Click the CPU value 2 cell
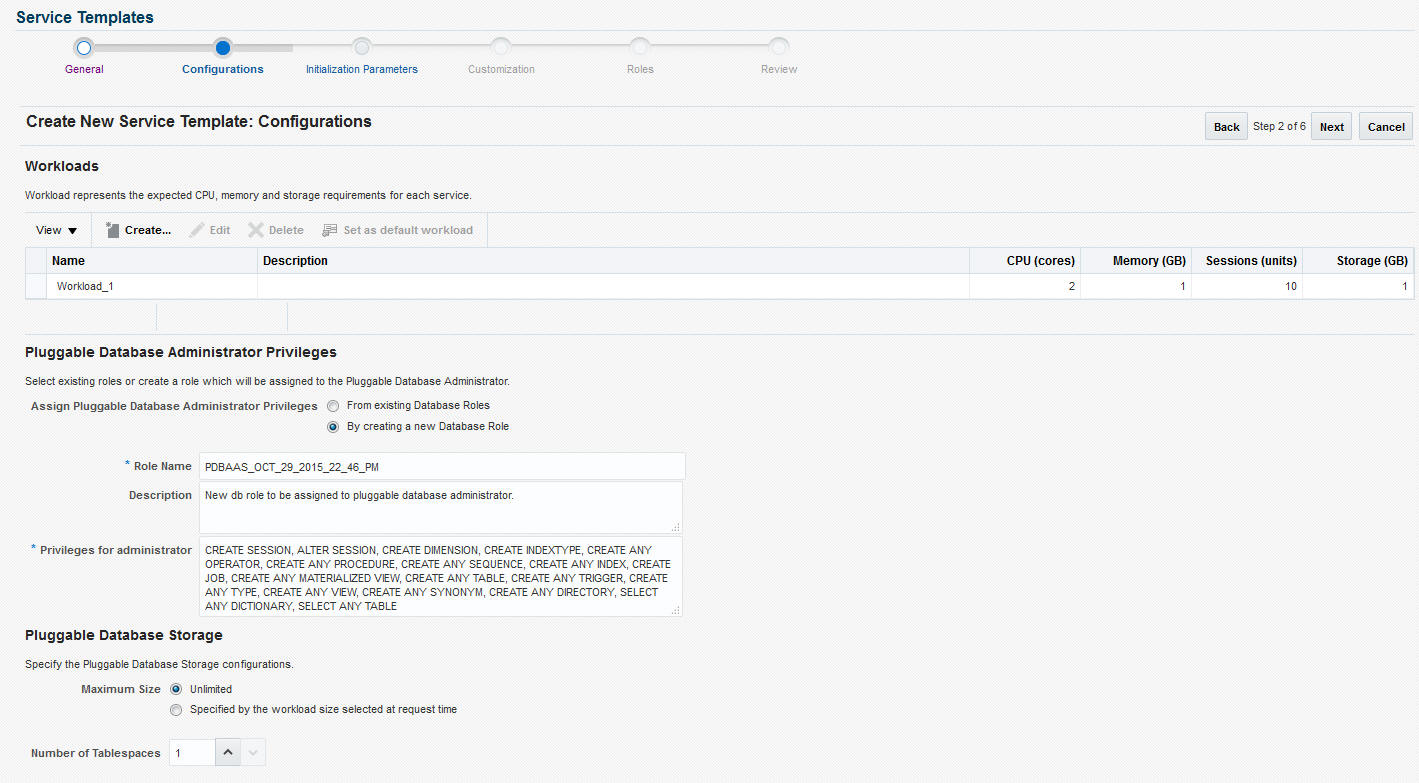This screenshot has width=1419, height=783. tap(1025, 286)
